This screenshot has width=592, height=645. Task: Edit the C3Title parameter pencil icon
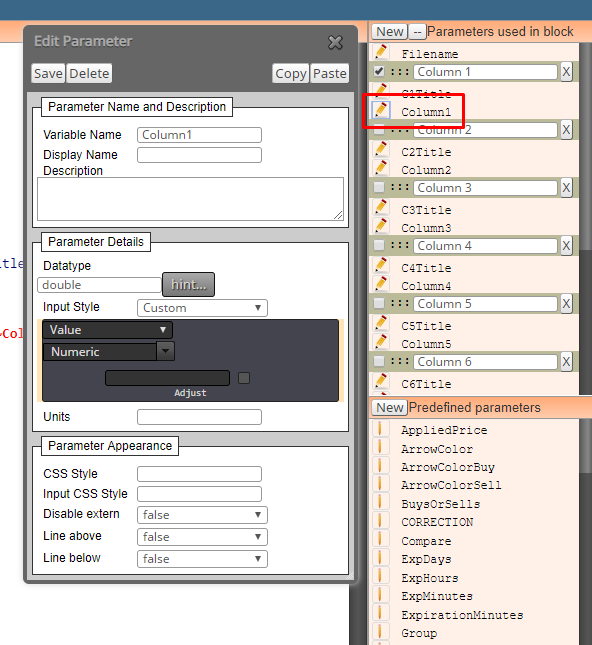[x=381, y=208]
